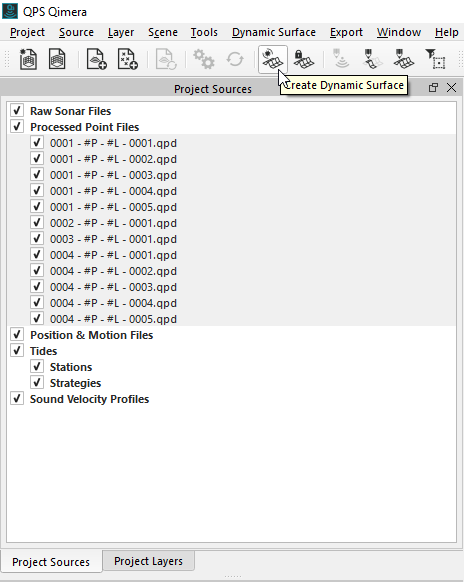The width and height of the screenshot is (464, 582).
Task: Uncheck the Raw Sonar Files checkbox
Action: tap(17, 111)
